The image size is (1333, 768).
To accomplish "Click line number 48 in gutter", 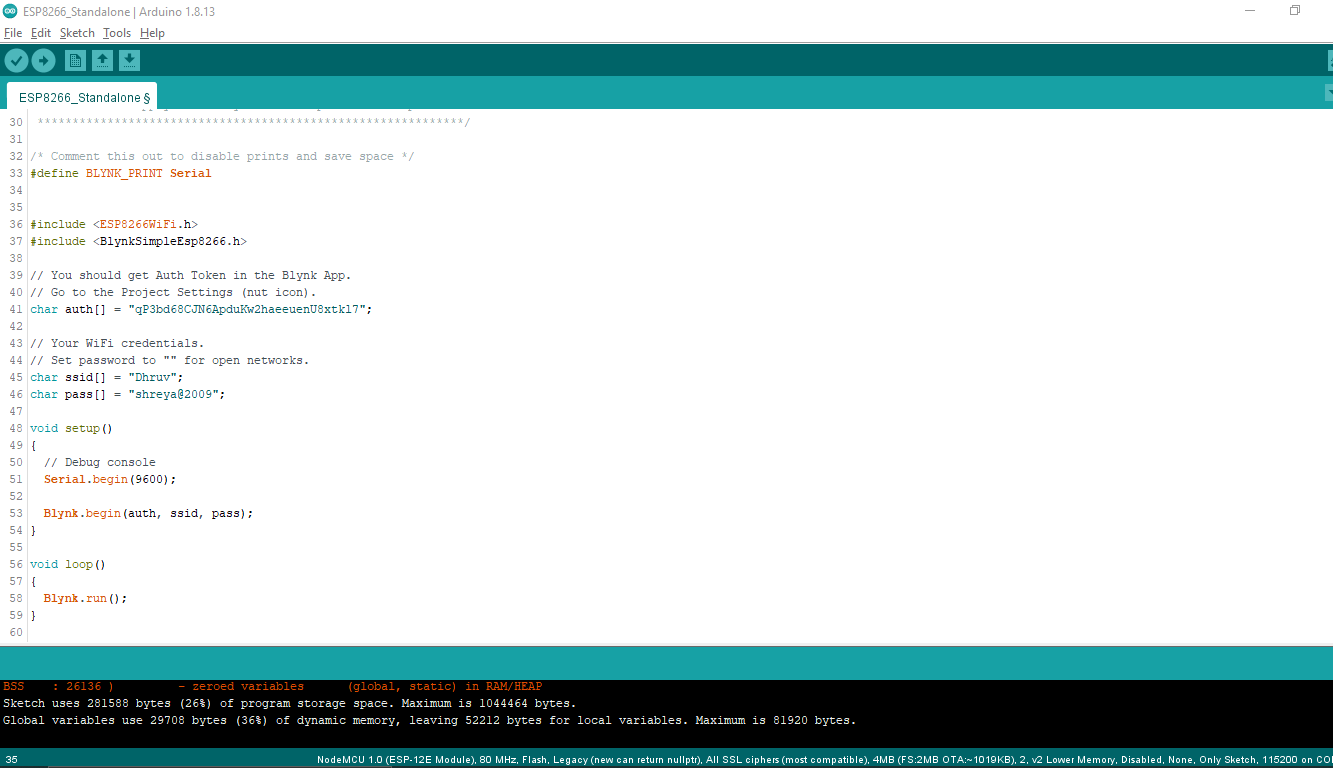I will [x=15, y=428].
